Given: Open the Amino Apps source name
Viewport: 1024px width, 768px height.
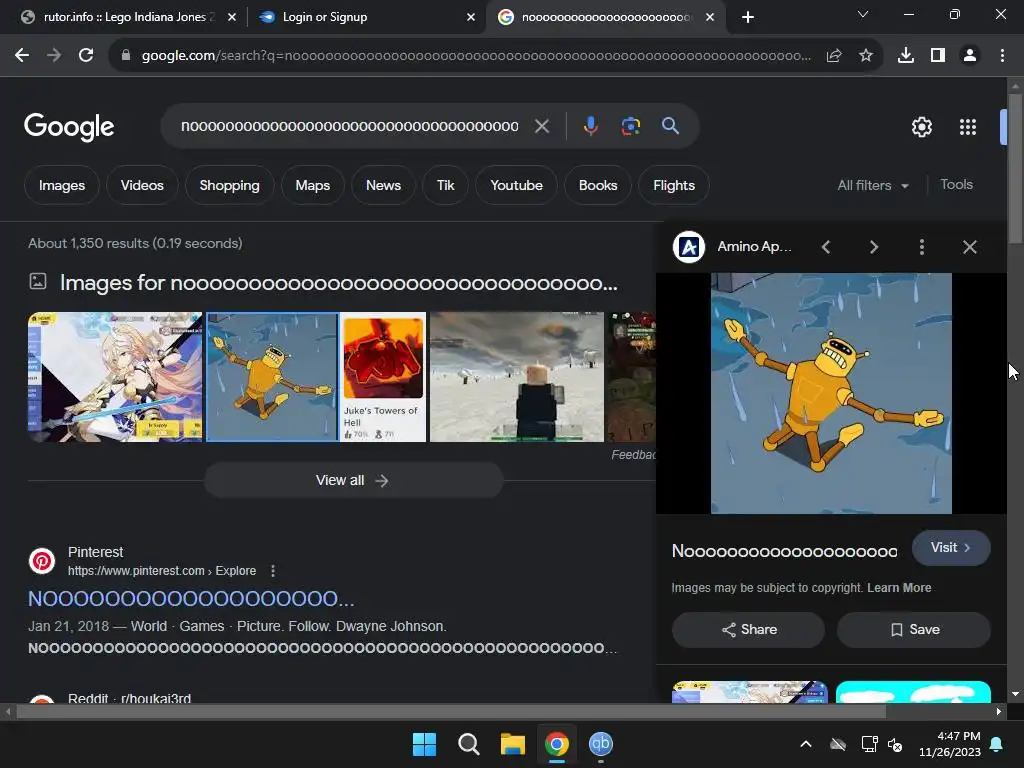Looking at the screenshot, I should click(754, 246).
